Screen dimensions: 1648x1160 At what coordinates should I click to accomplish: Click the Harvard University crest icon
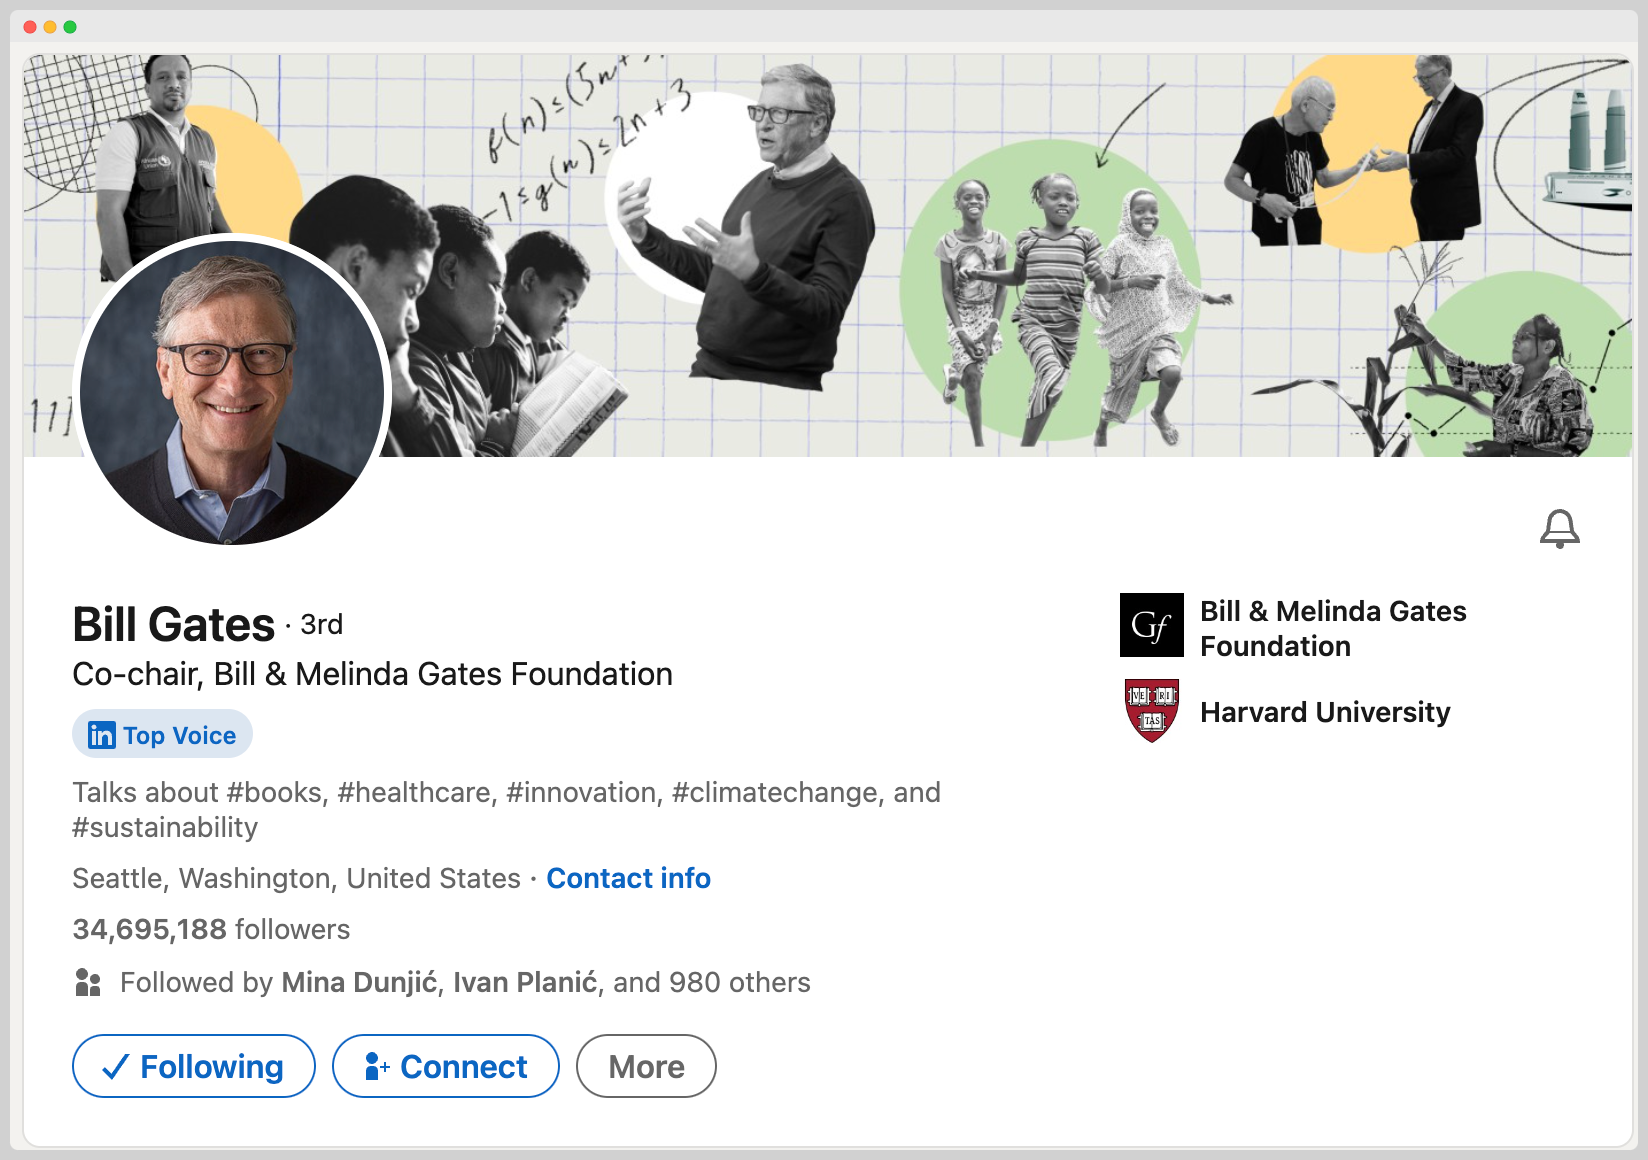click(1151, 711)
